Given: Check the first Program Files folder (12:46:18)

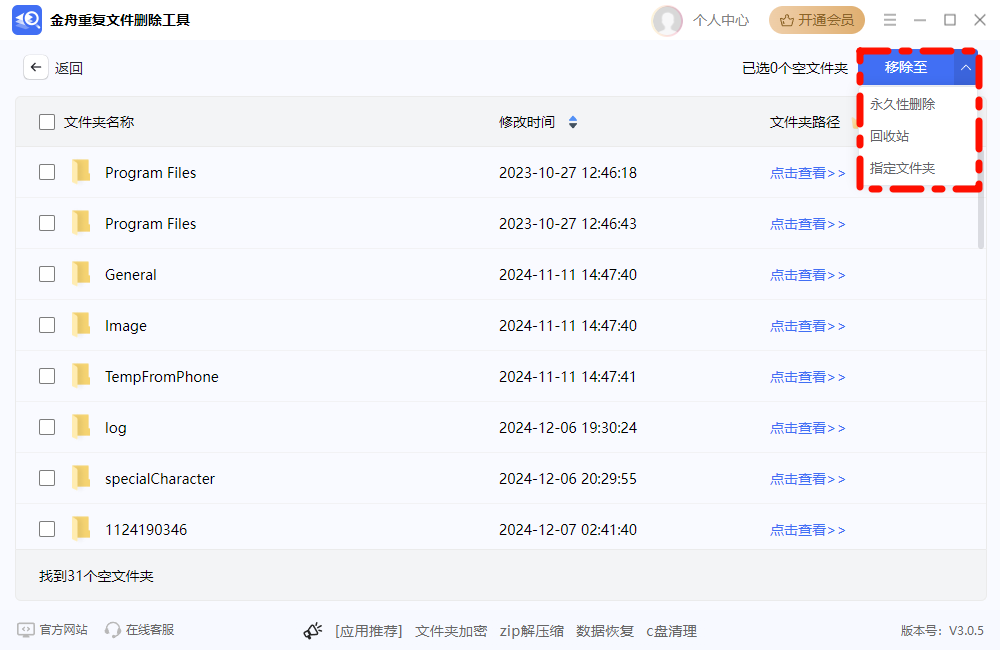Looking at the screenshot, I should [47, 172].
